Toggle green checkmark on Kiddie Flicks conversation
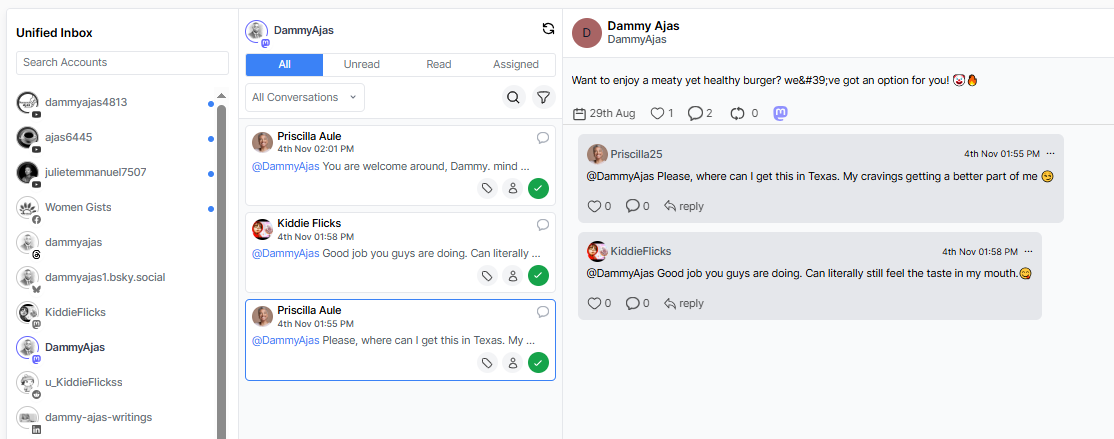Image resolution: width=1114 pixels, height=439 pixels. [538, 275]
